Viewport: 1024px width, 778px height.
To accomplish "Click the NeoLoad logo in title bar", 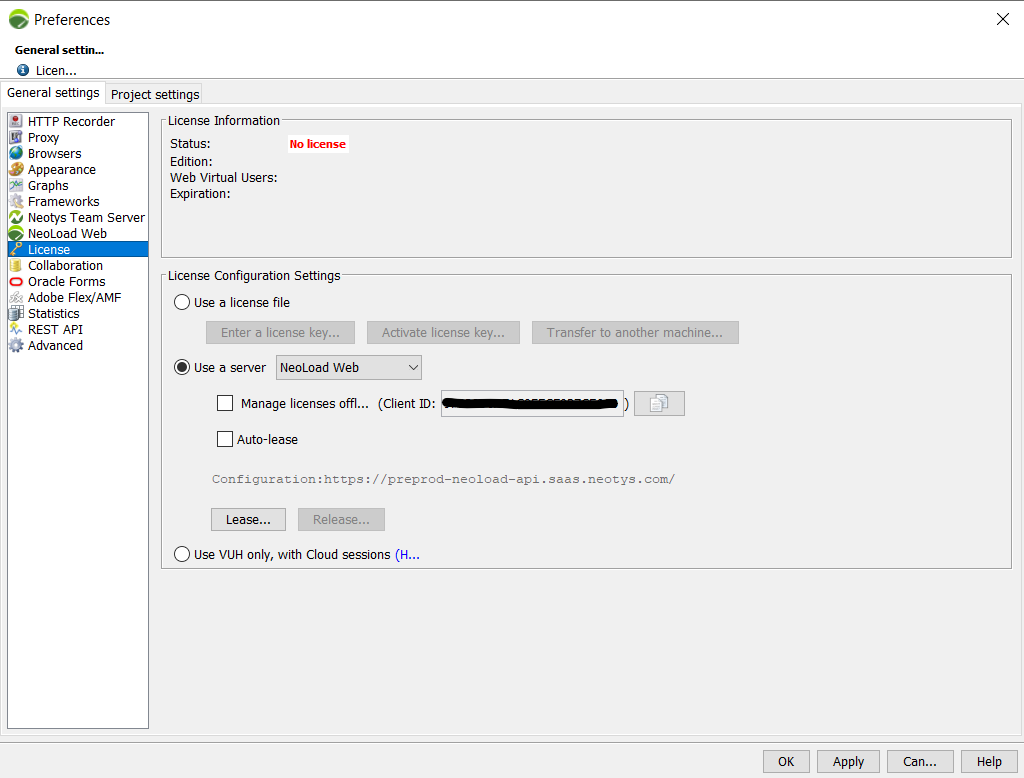I will coord(18,20).
